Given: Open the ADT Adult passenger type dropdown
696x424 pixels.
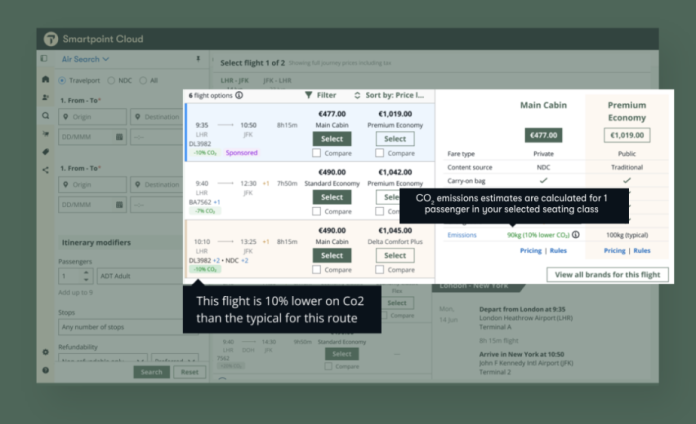Looking at the screenshot, I should [140, 276].
